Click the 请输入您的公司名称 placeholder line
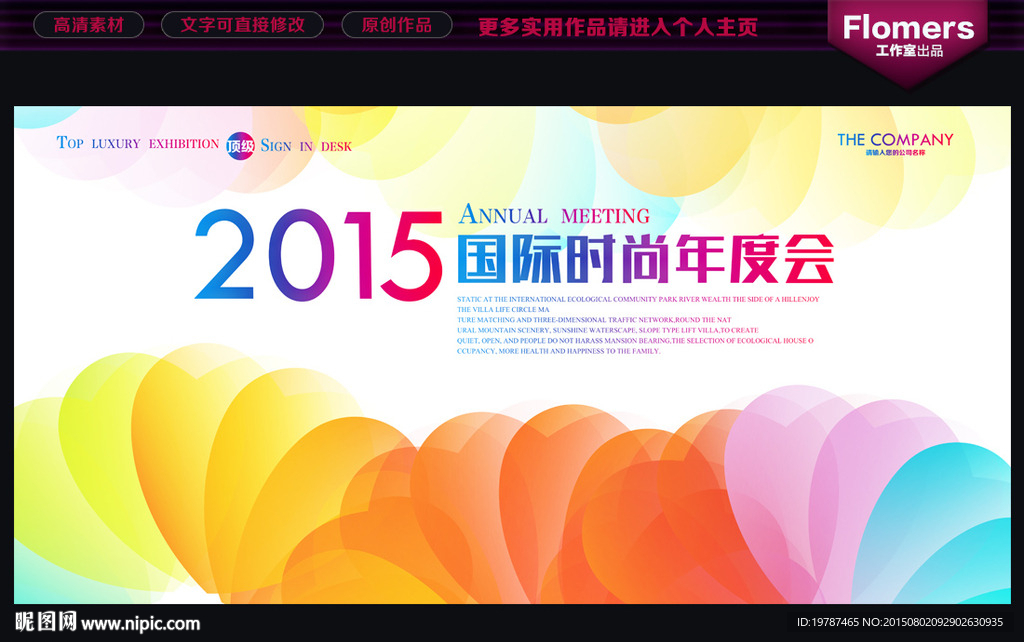Screen dimensions: 1024x642 tap(895, 153)
